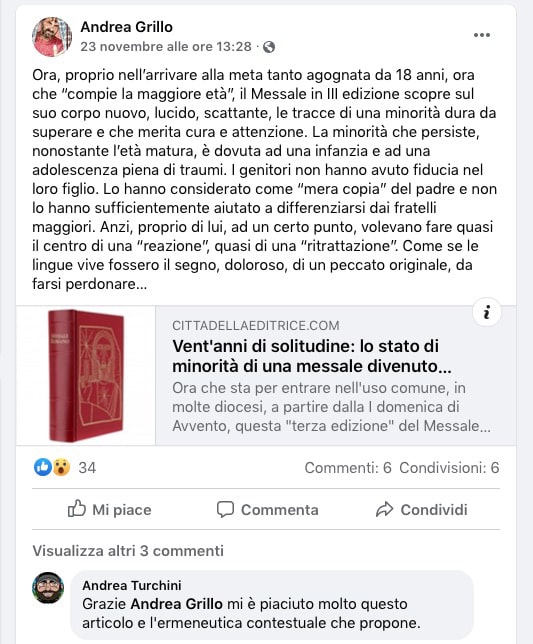Open the Commenti: 6 count
This screenshot has width=533, height=644.
(348, 467)
